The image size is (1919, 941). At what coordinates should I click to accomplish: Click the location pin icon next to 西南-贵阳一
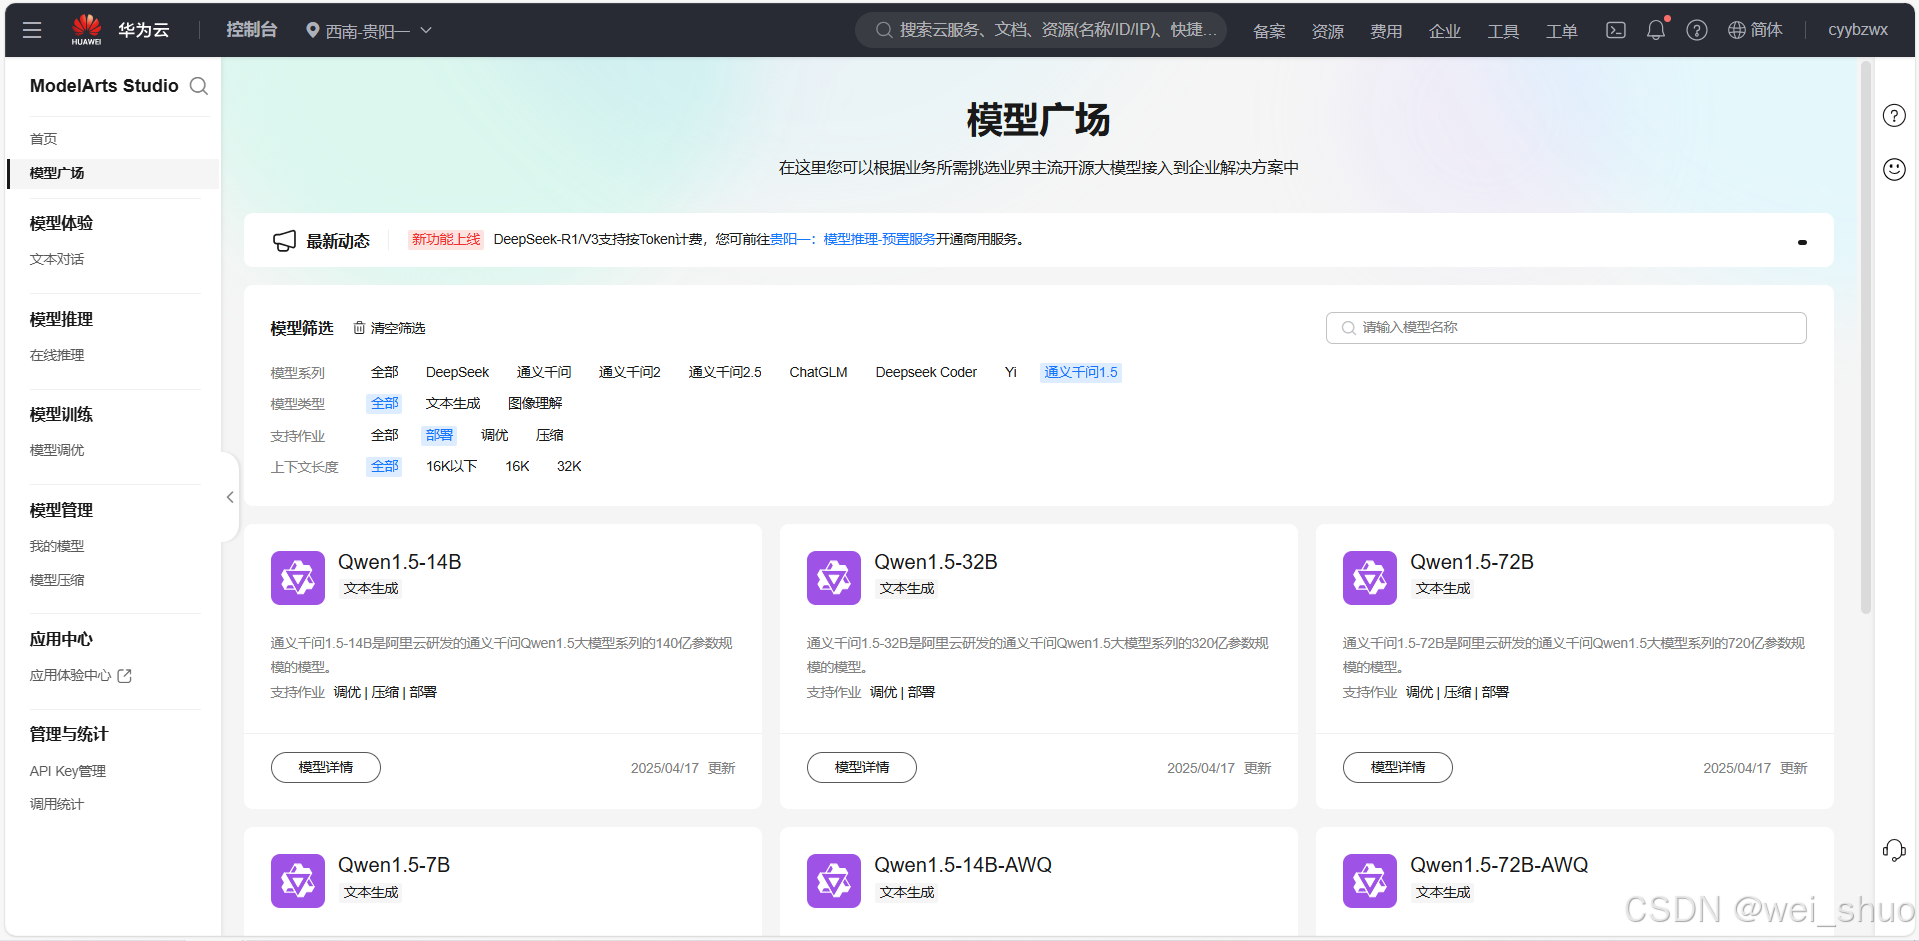[x=313, y=30]
